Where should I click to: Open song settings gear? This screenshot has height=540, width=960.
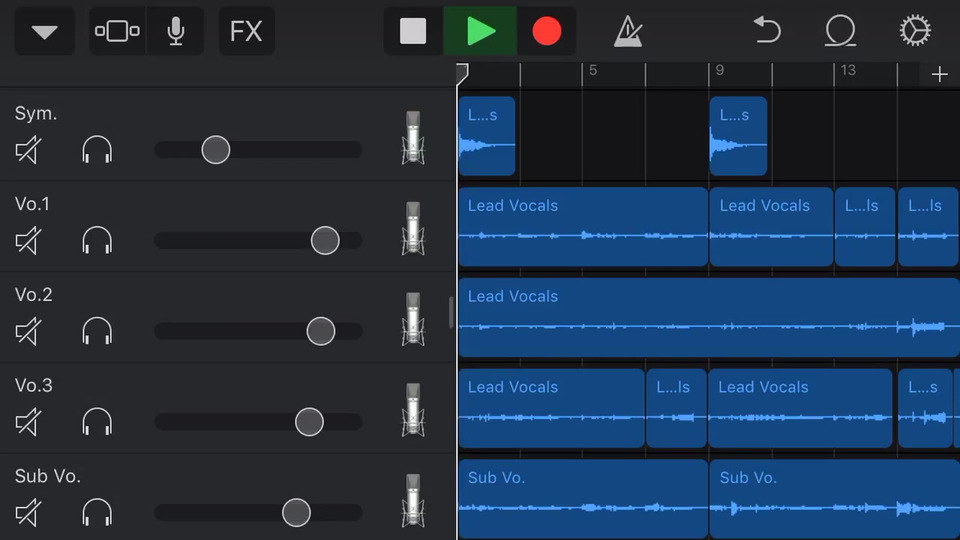coord(915,31)
